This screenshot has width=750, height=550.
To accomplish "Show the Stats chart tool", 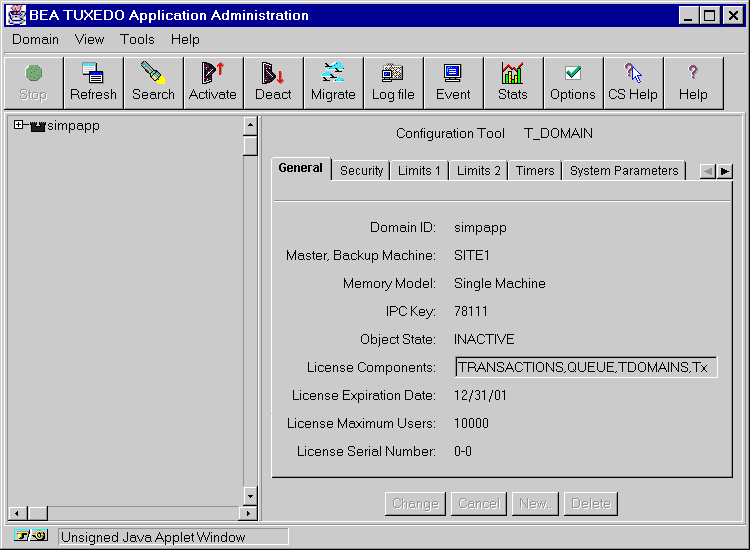I will tap(514, 83).
